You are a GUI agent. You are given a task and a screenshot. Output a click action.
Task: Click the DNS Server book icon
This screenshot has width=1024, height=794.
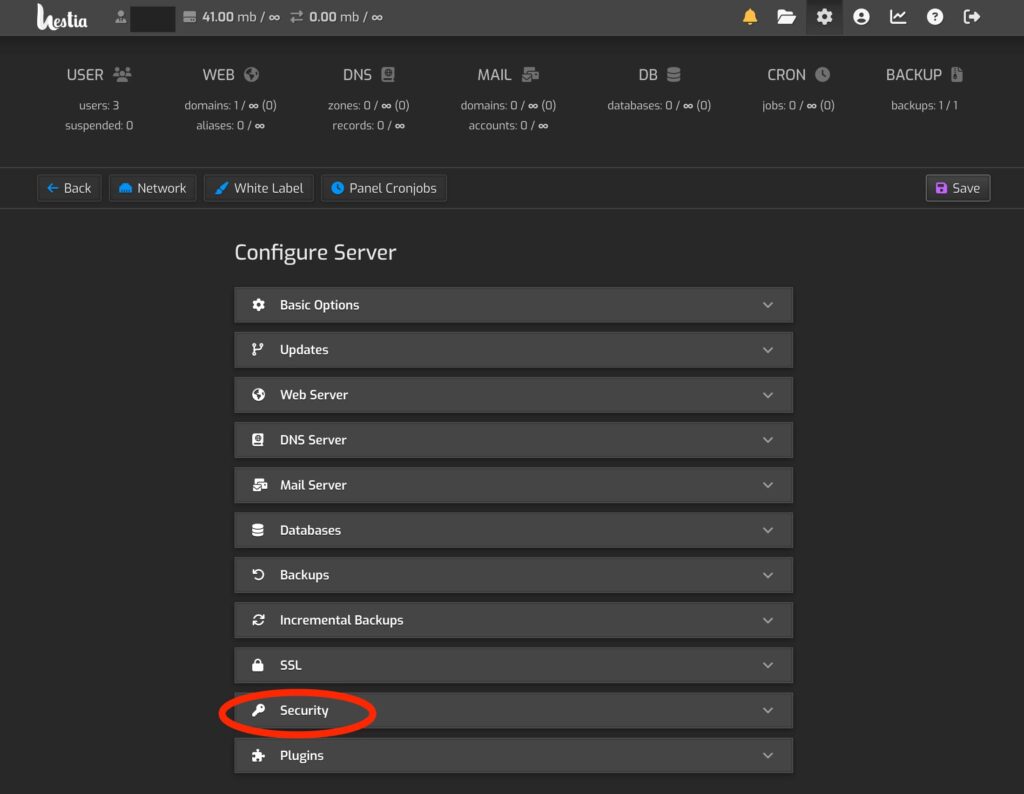(258, 440)
